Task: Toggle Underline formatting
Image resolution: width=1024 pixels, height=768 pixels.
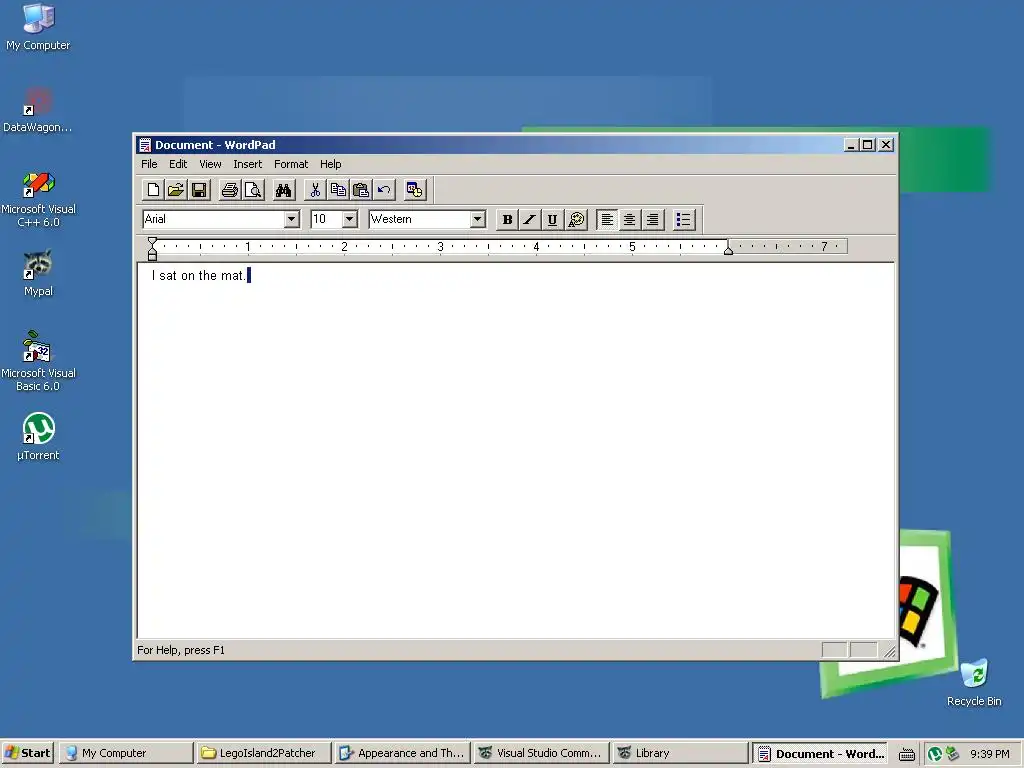Action: [x=552, y=219]
